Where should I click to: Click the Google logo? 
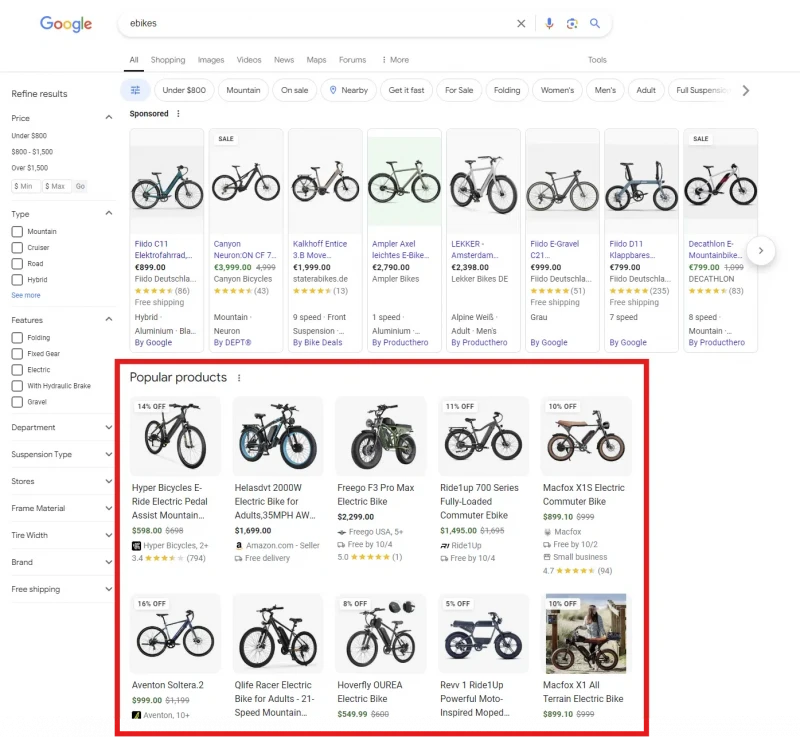[66, 23]
